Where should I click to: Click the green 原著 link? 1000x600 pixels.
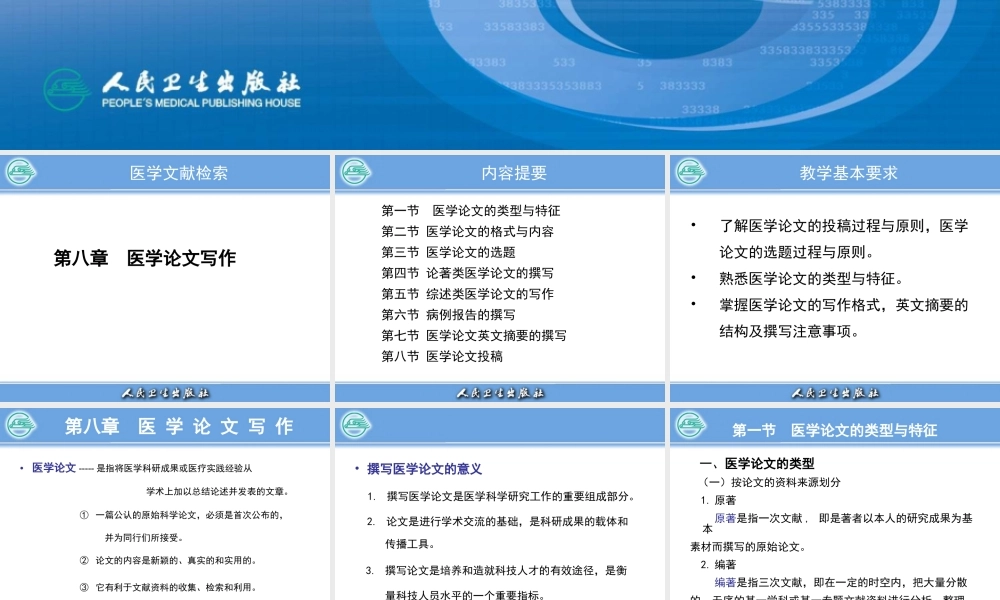[x=726, y=518]
